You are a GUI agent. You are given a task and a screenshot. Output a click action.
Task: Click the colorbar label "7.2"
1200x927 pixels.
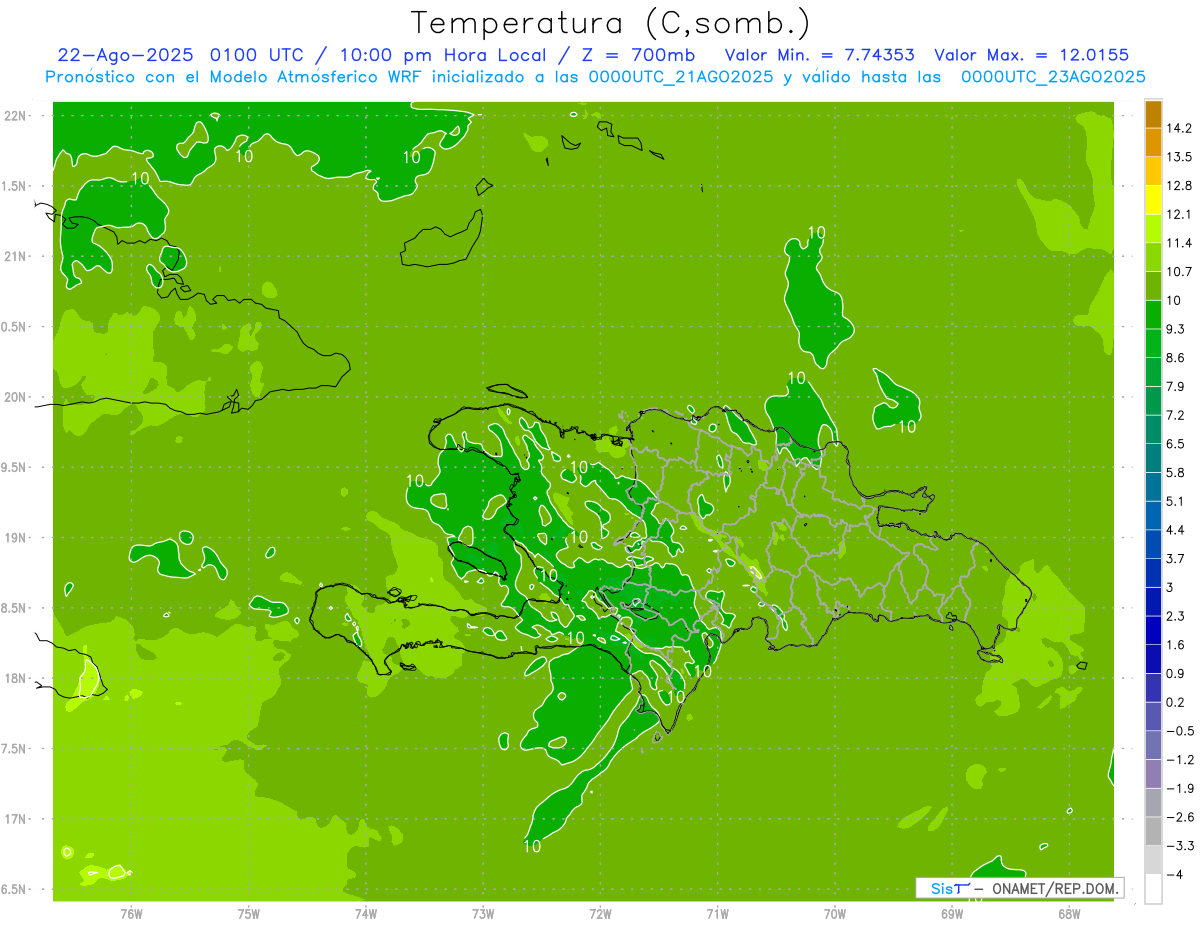pyautogui.click(x=1175, y=415)
